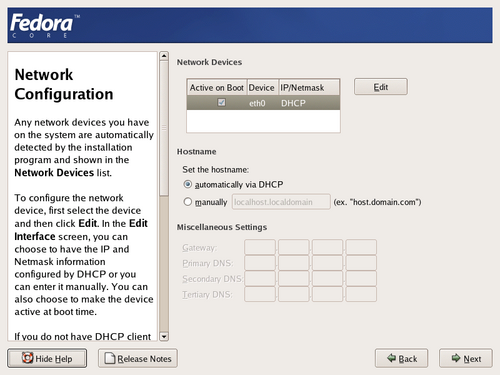The height and width of the screenshot is (375, 500).
Task: Click the Network Configuration help title
Action: point(64,84)
